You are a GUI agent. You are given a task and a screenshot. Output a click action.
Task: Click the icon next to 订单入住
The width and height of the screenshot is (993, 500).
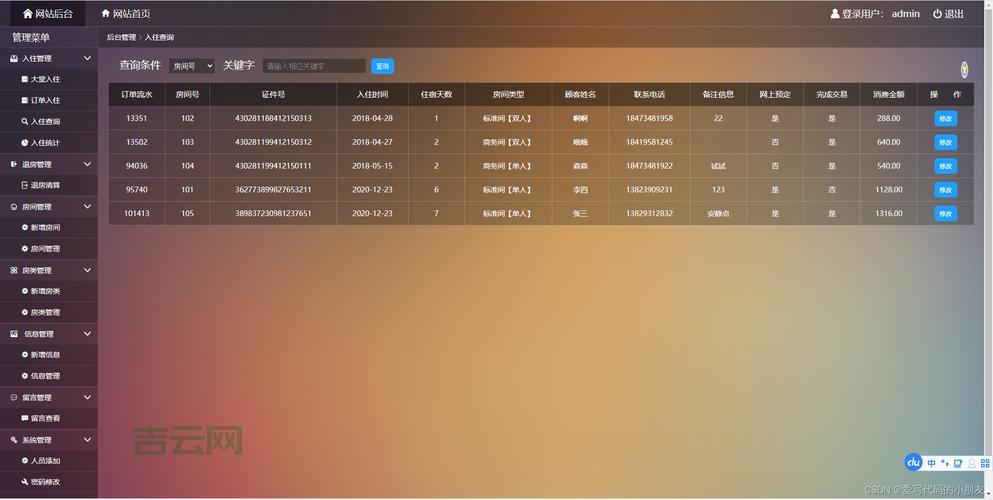(25, 100)
